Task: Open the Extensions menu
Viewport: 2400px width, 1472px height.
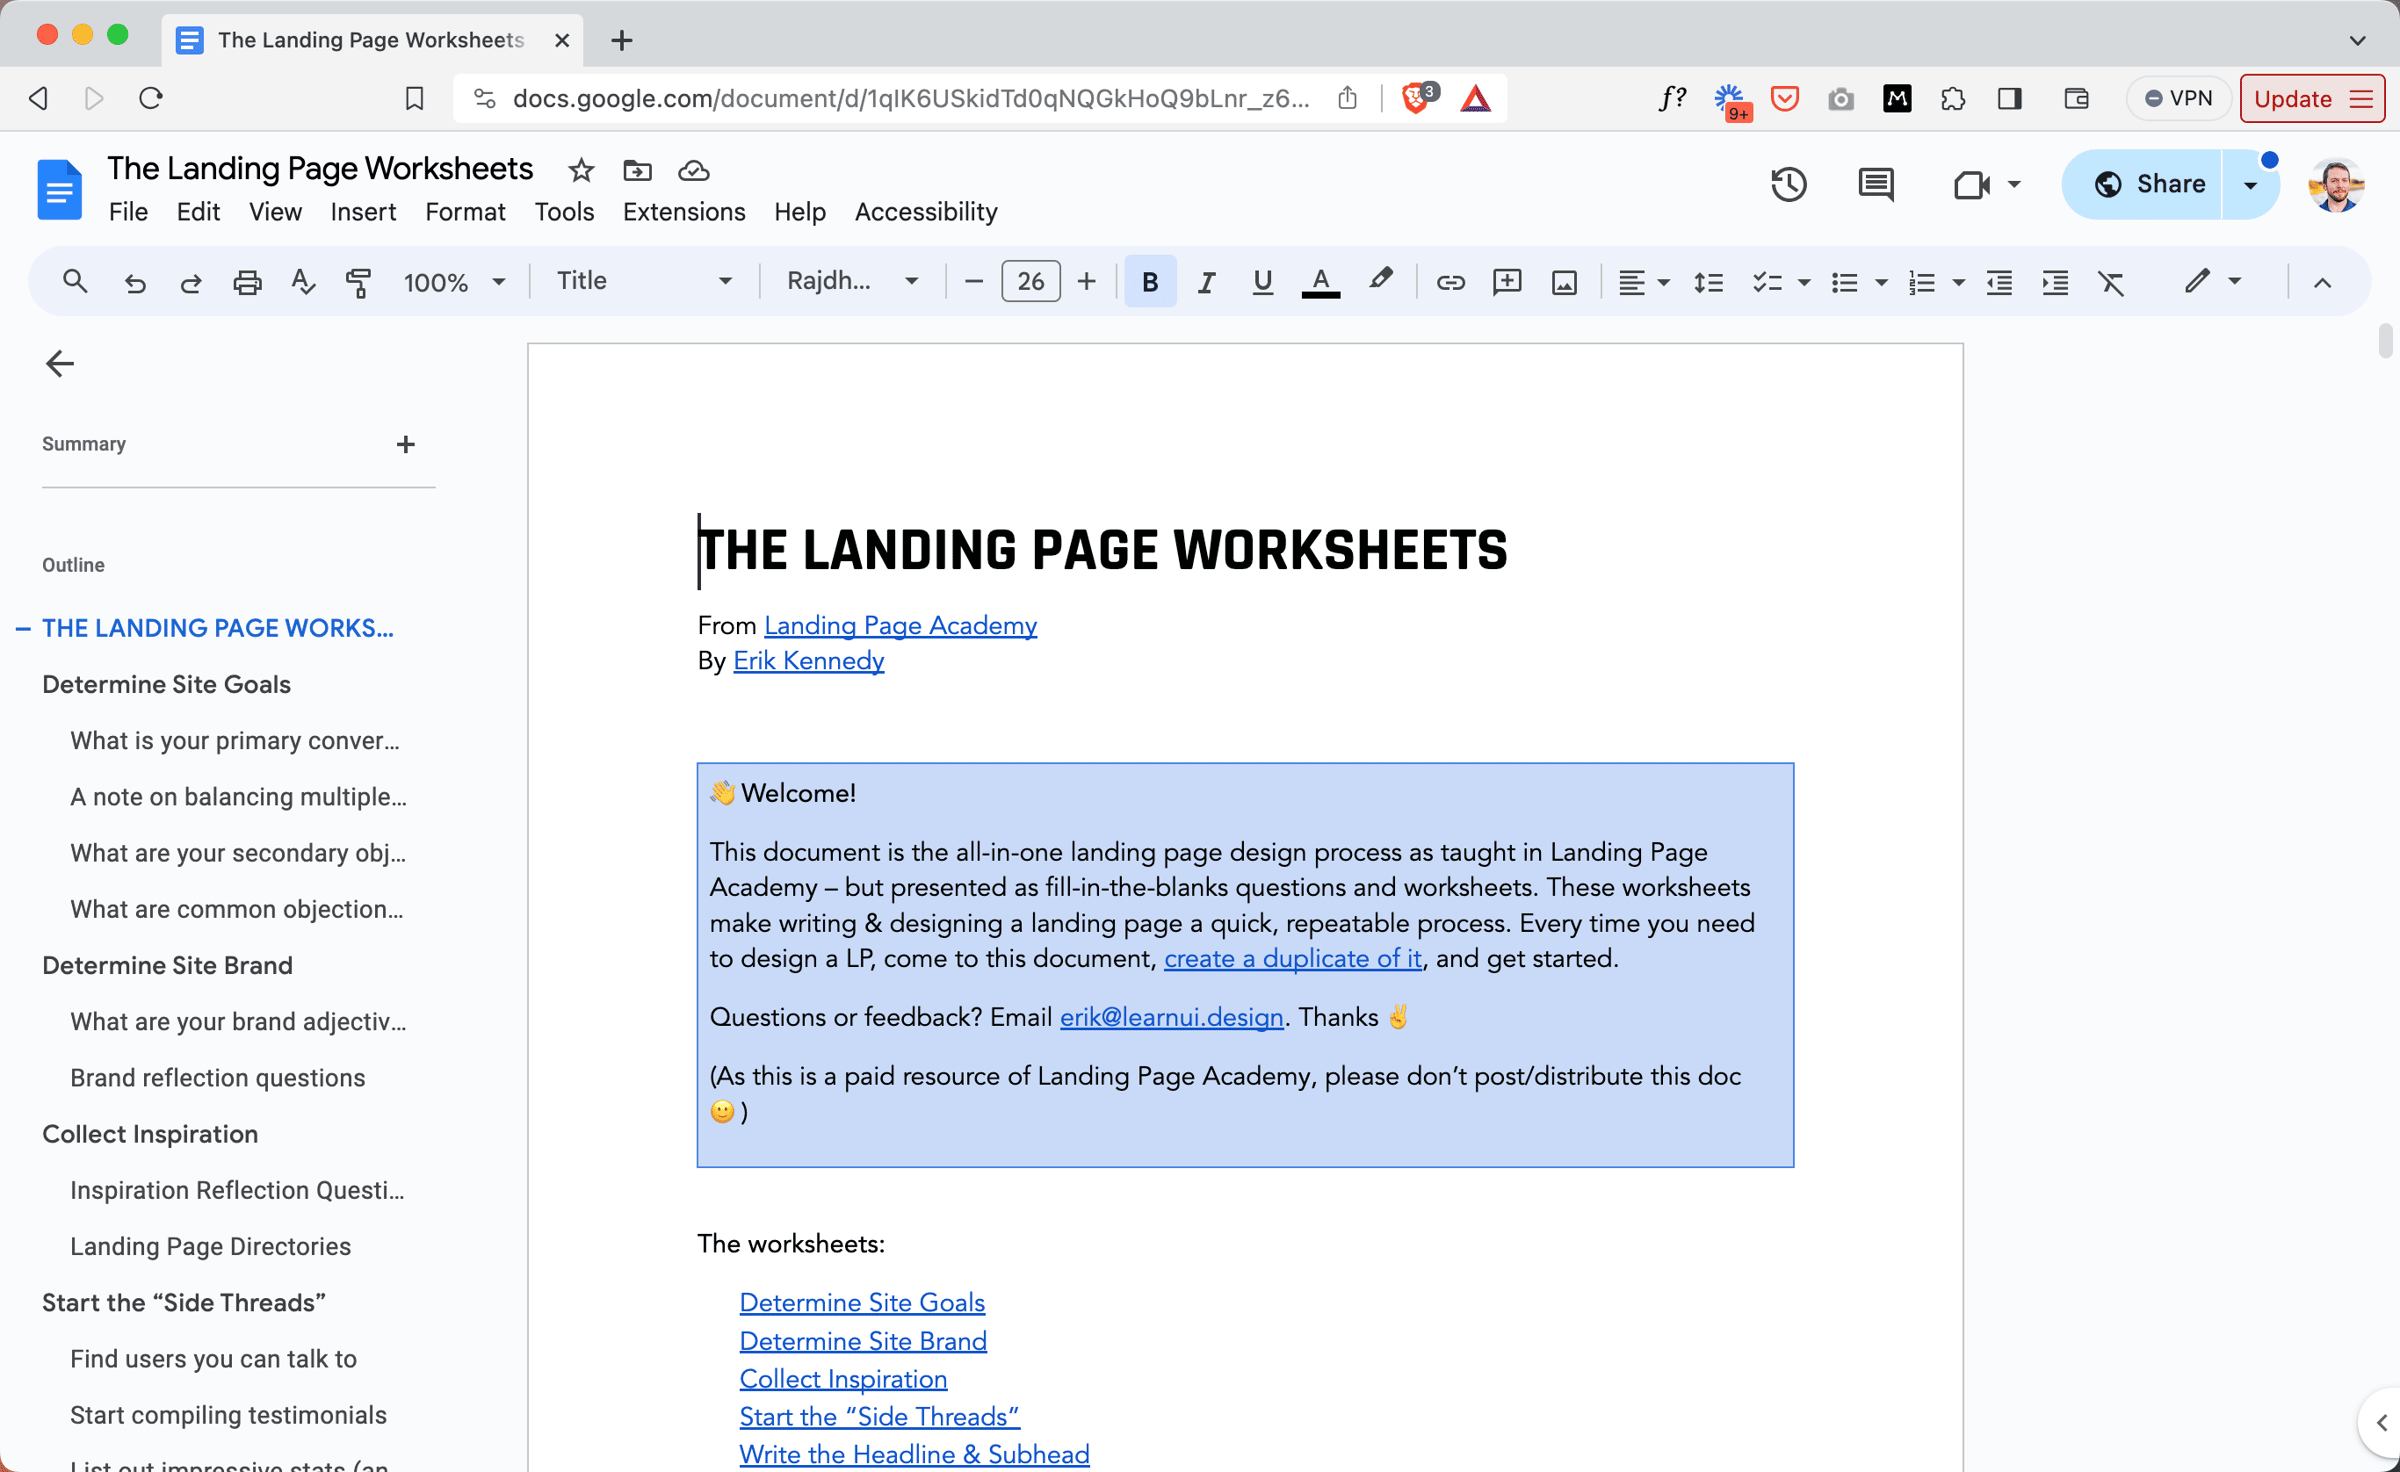Action: click(x=684, y=212)
